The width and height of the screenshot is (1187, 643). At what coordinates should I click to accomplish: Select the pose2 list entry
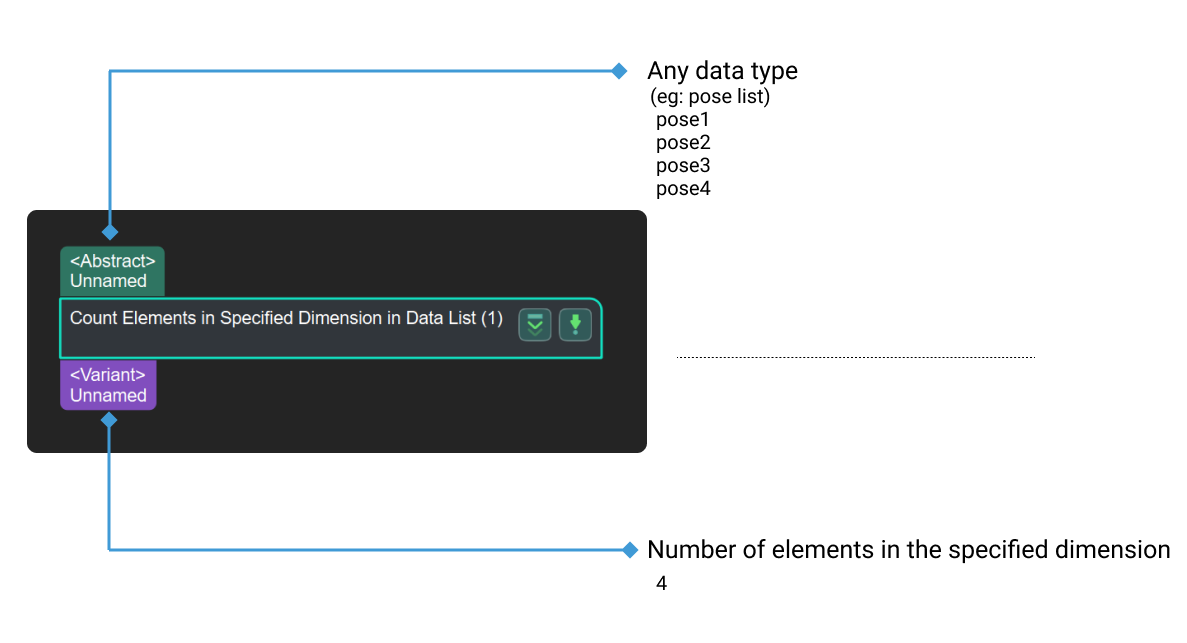tap(683, 142)
